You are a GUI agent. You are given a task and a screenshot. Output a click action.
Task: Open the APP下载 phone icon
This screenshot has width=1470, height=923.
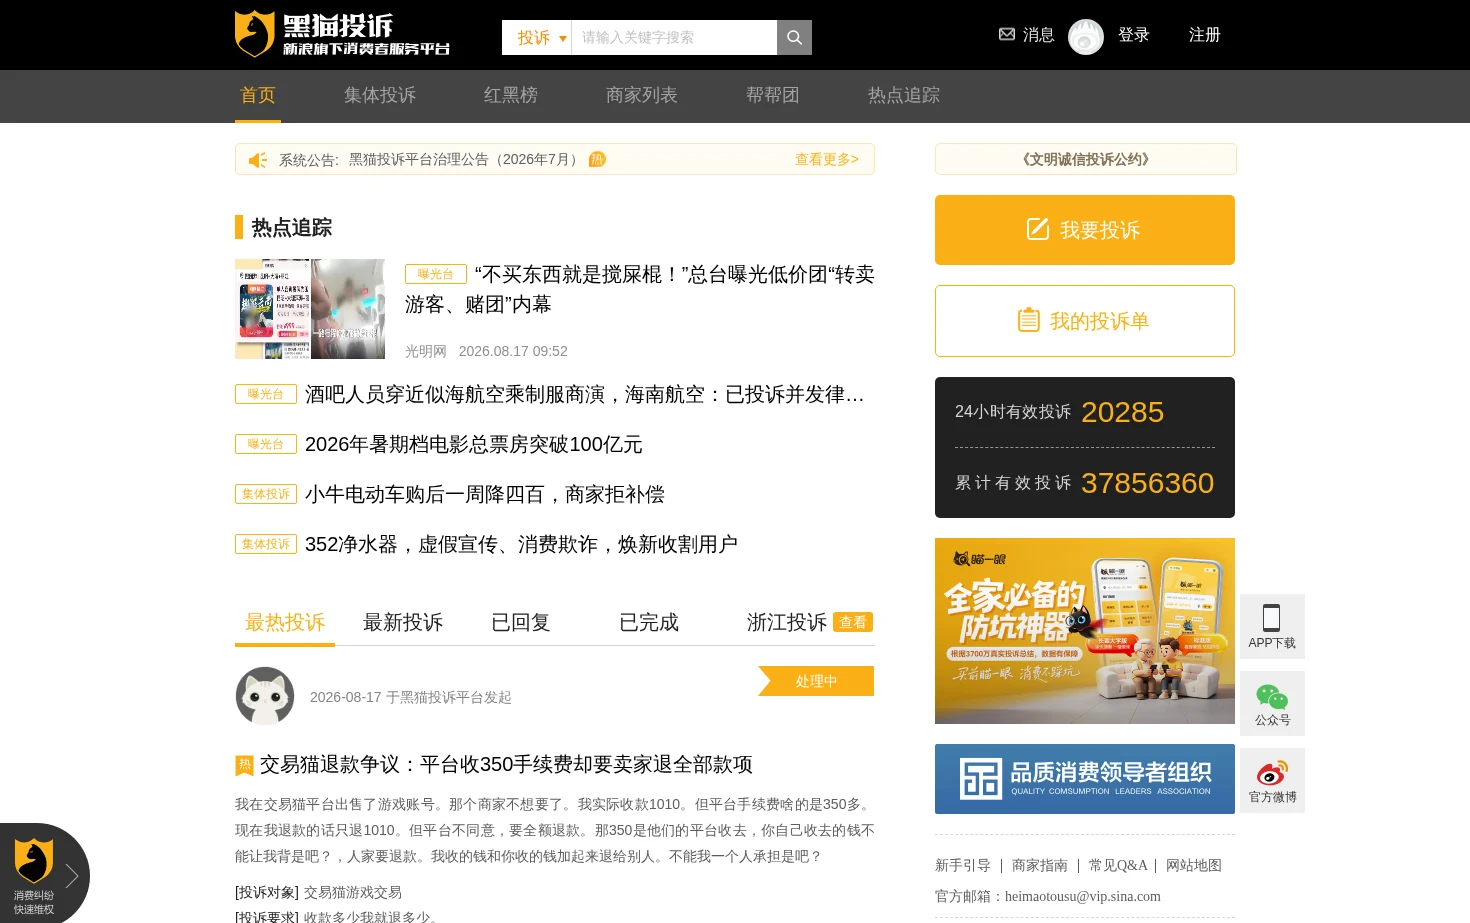coord(1272,626)
